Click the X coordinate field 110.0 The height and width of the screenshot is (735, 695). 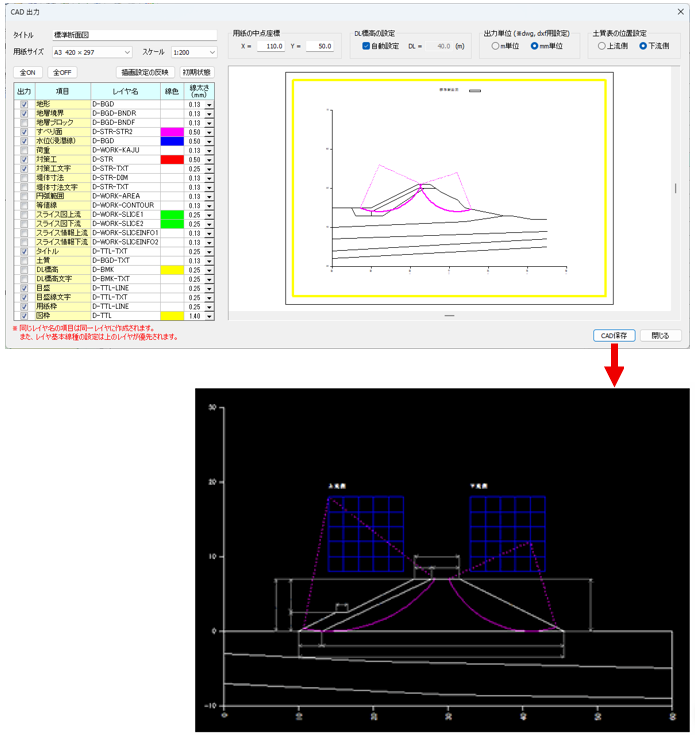coord(271,46)
